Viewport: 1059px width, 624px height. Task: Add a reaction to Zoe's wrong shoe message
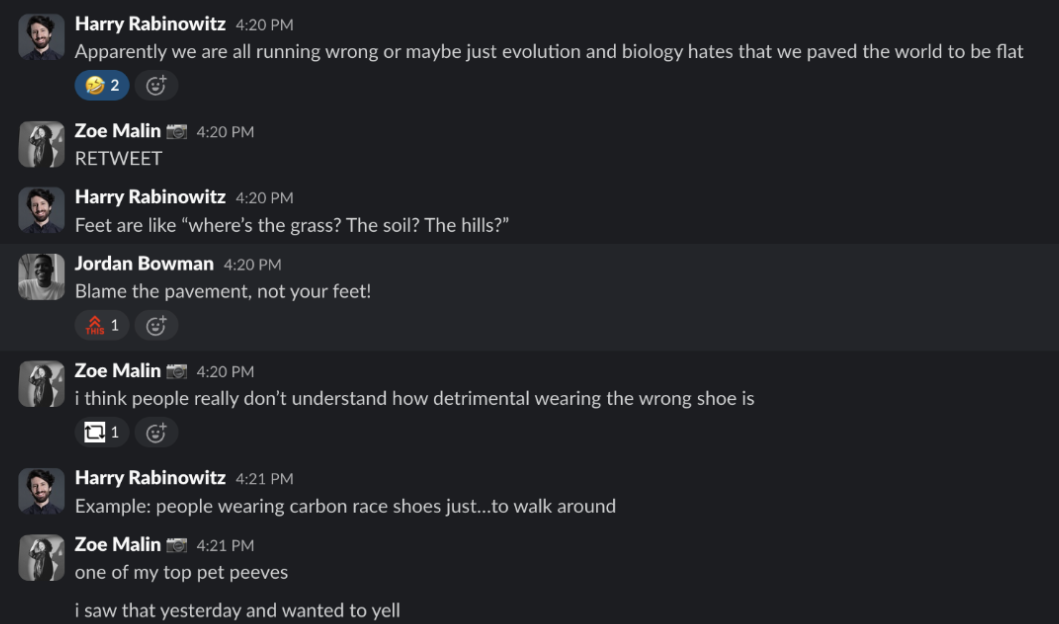click(x=156, y=432)
